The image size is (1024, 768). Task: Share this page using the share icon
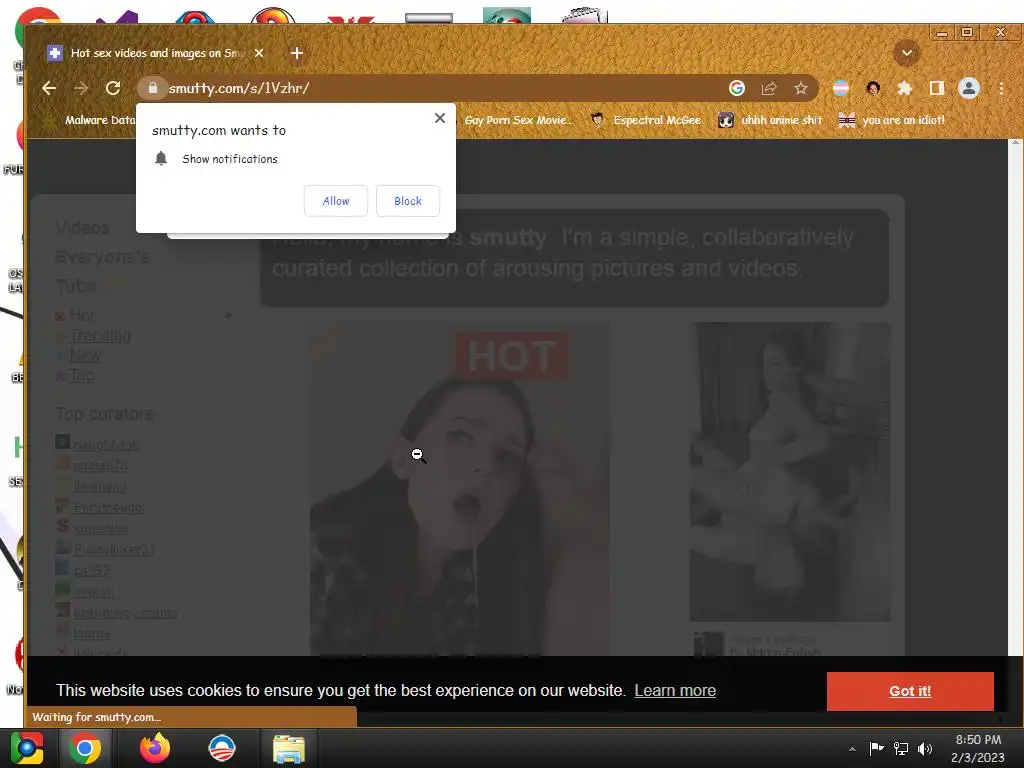[x=769, y=88]
